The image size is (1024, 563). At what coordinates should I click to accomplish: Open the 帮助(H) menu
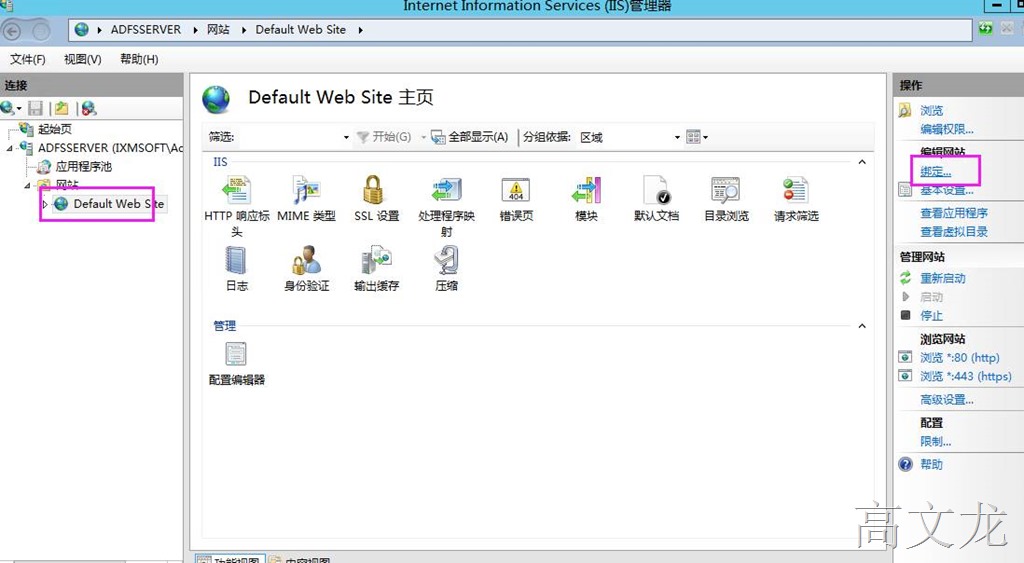click(138, 59)
